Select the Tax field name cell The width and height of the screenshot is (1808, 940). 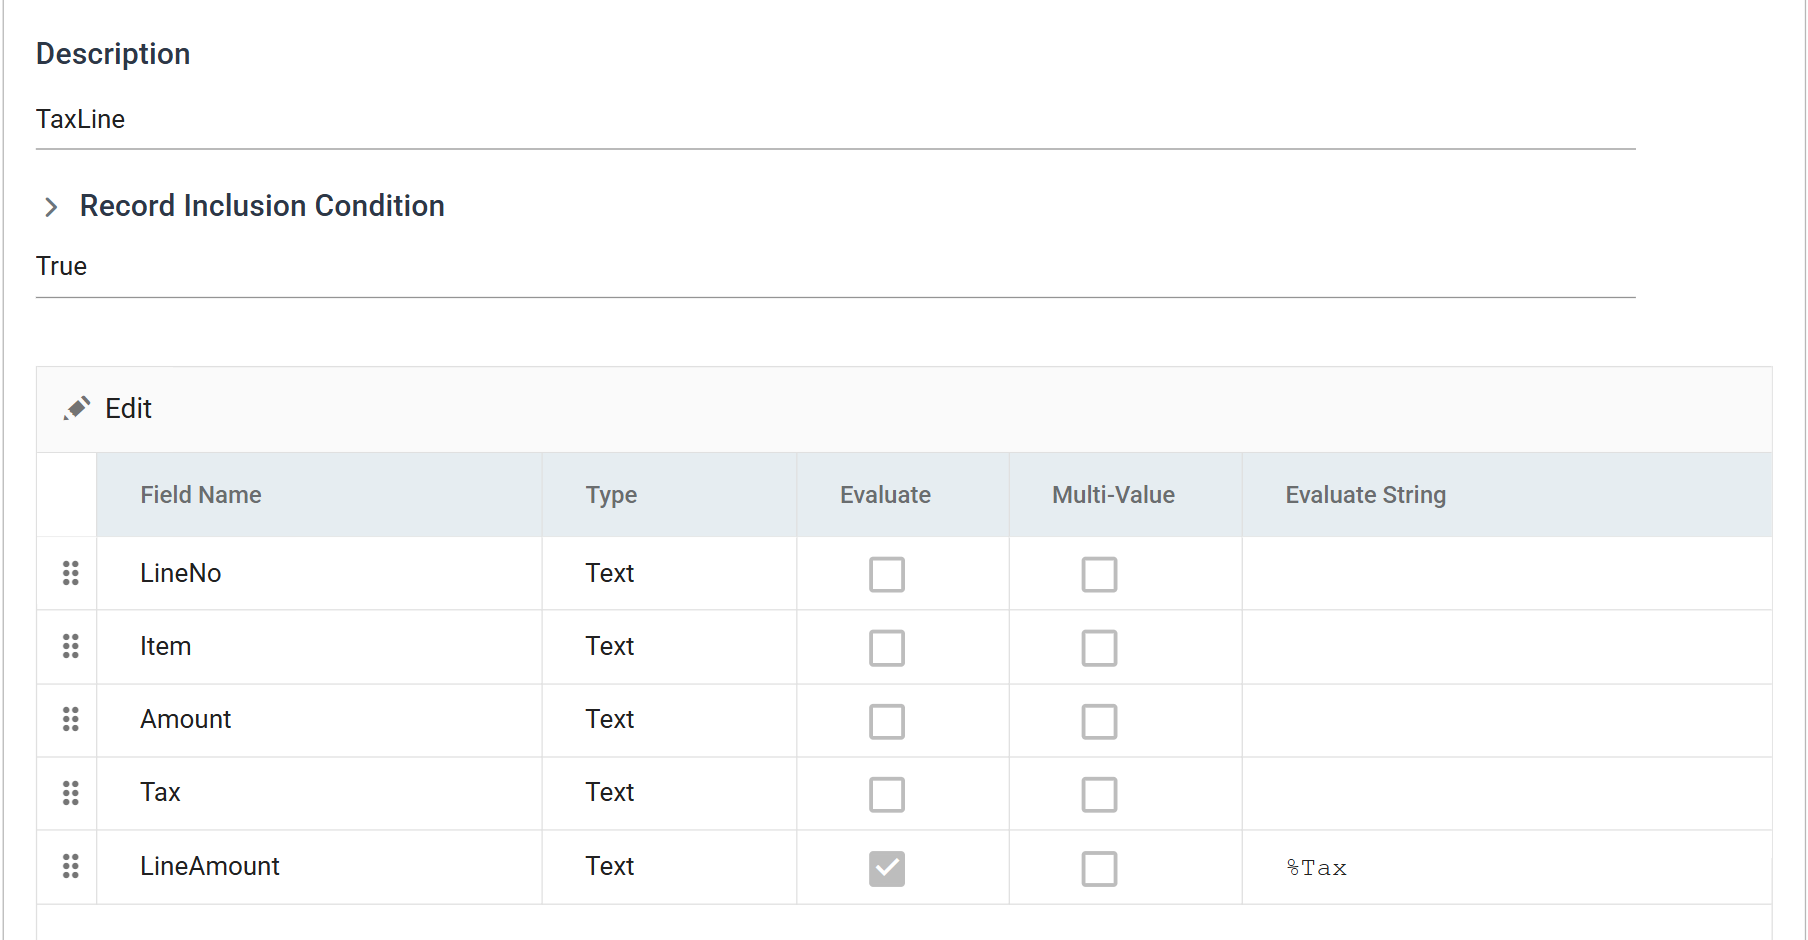319,792
